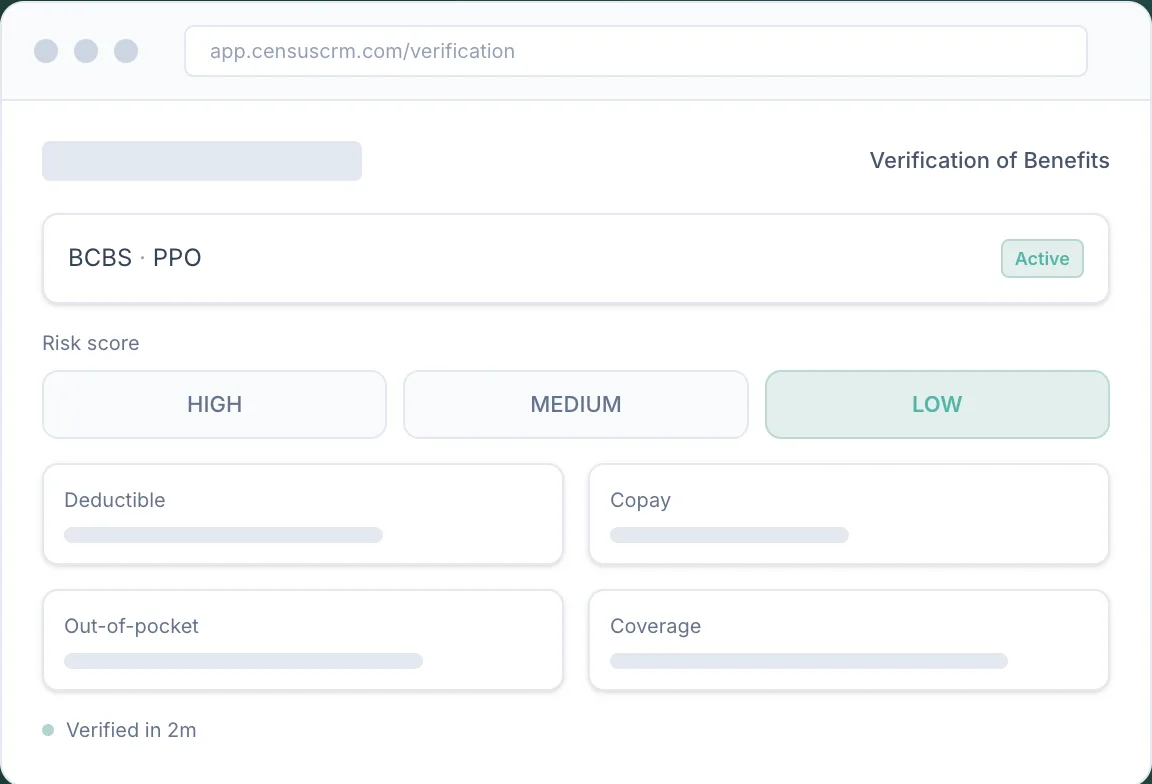Click the grey title placeholder block

pos(202,161)
